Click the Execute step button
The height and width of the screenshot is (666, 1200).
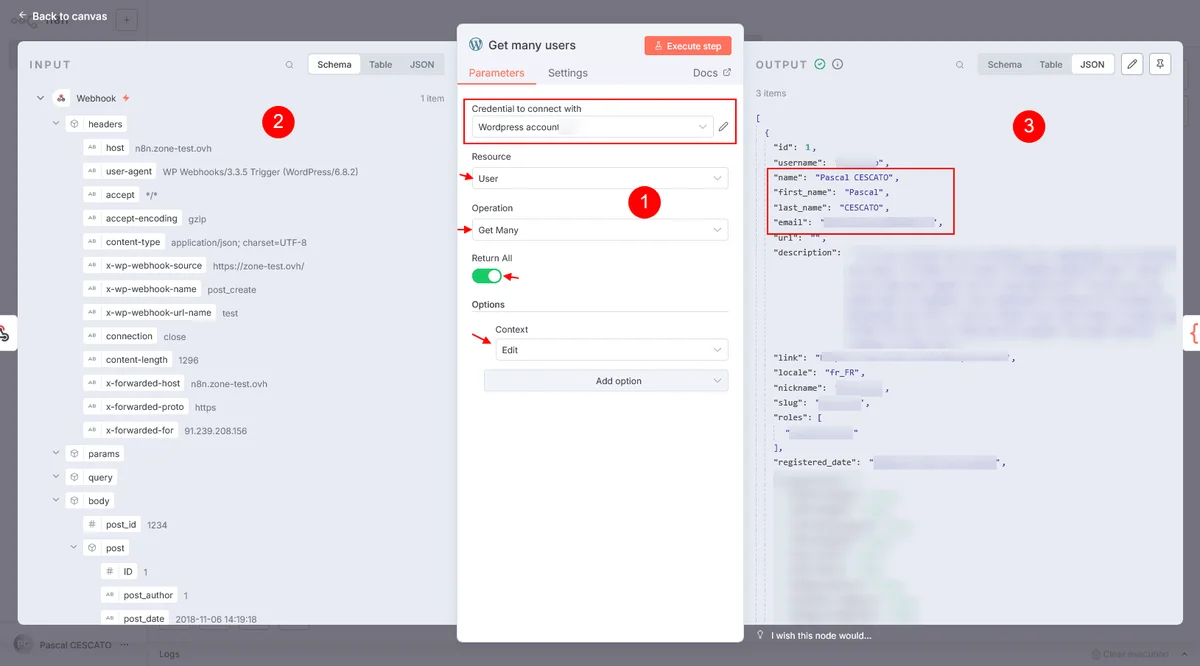688,46
